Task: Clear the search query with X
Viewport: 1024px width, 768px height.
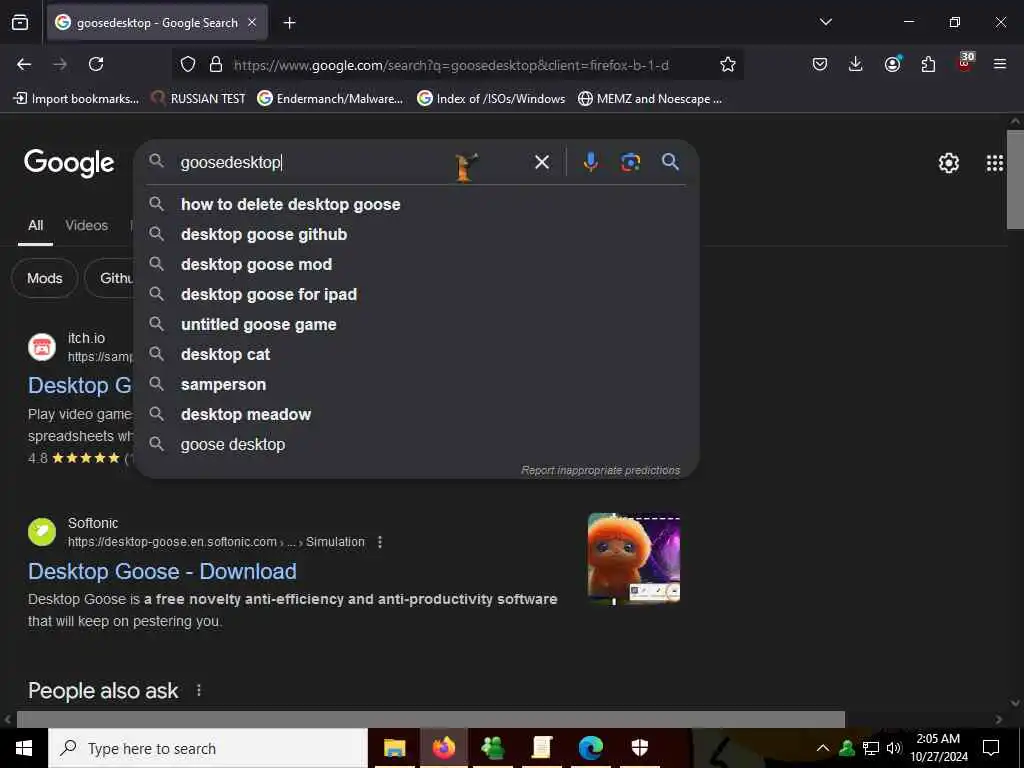Action: (x=541, y=162)
